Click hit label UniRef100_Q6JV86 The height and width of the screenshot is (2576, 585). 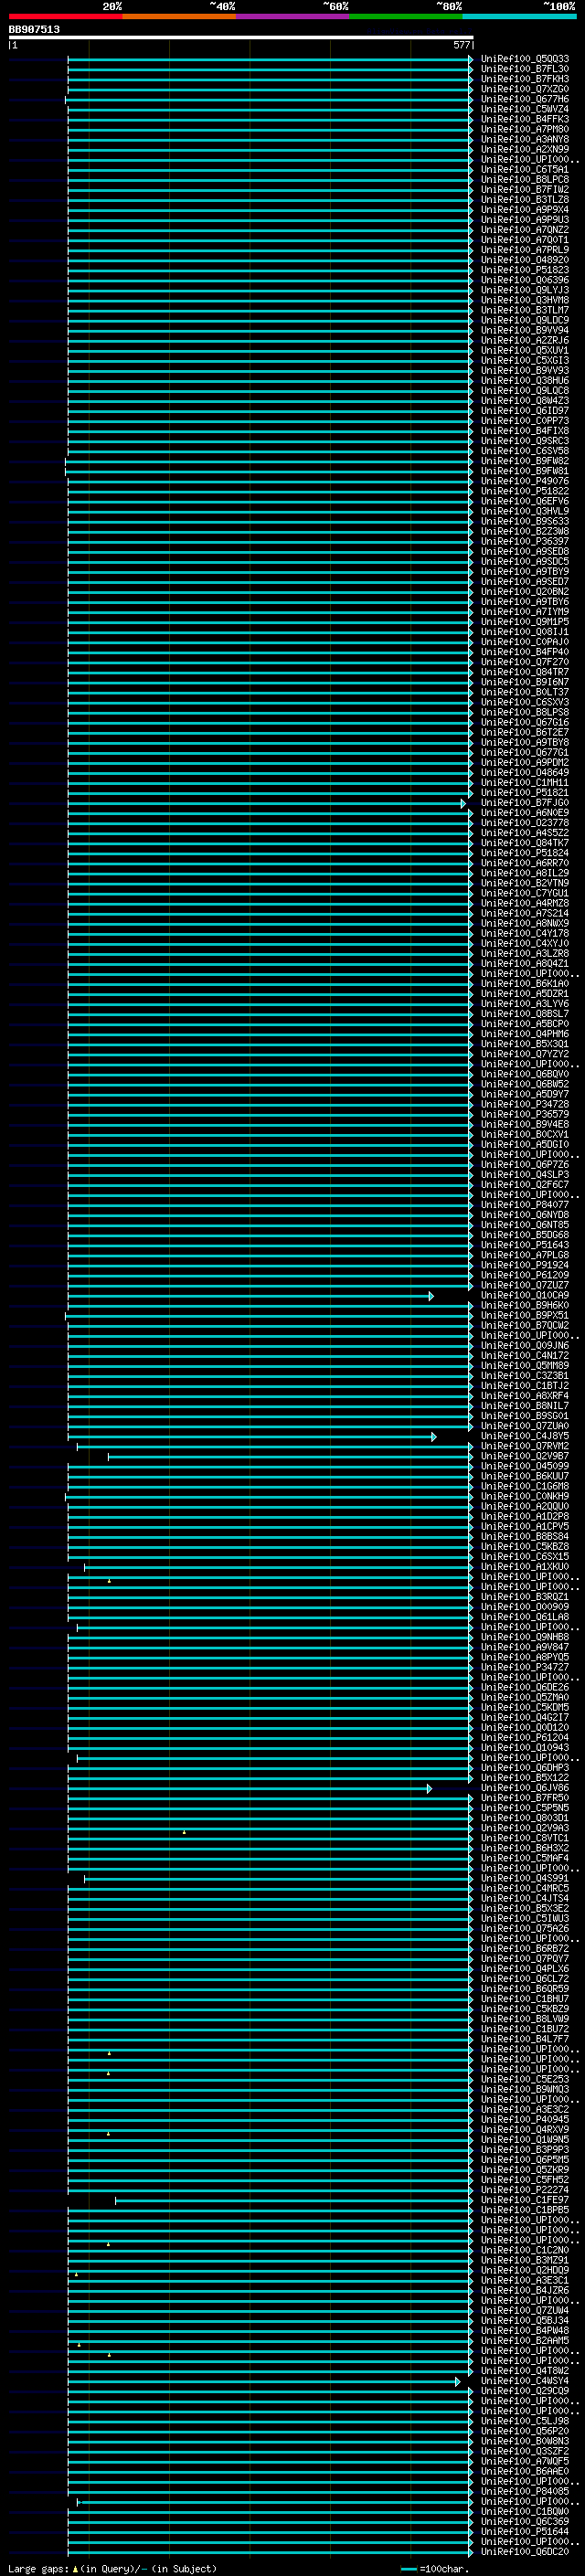[525, 1789]
